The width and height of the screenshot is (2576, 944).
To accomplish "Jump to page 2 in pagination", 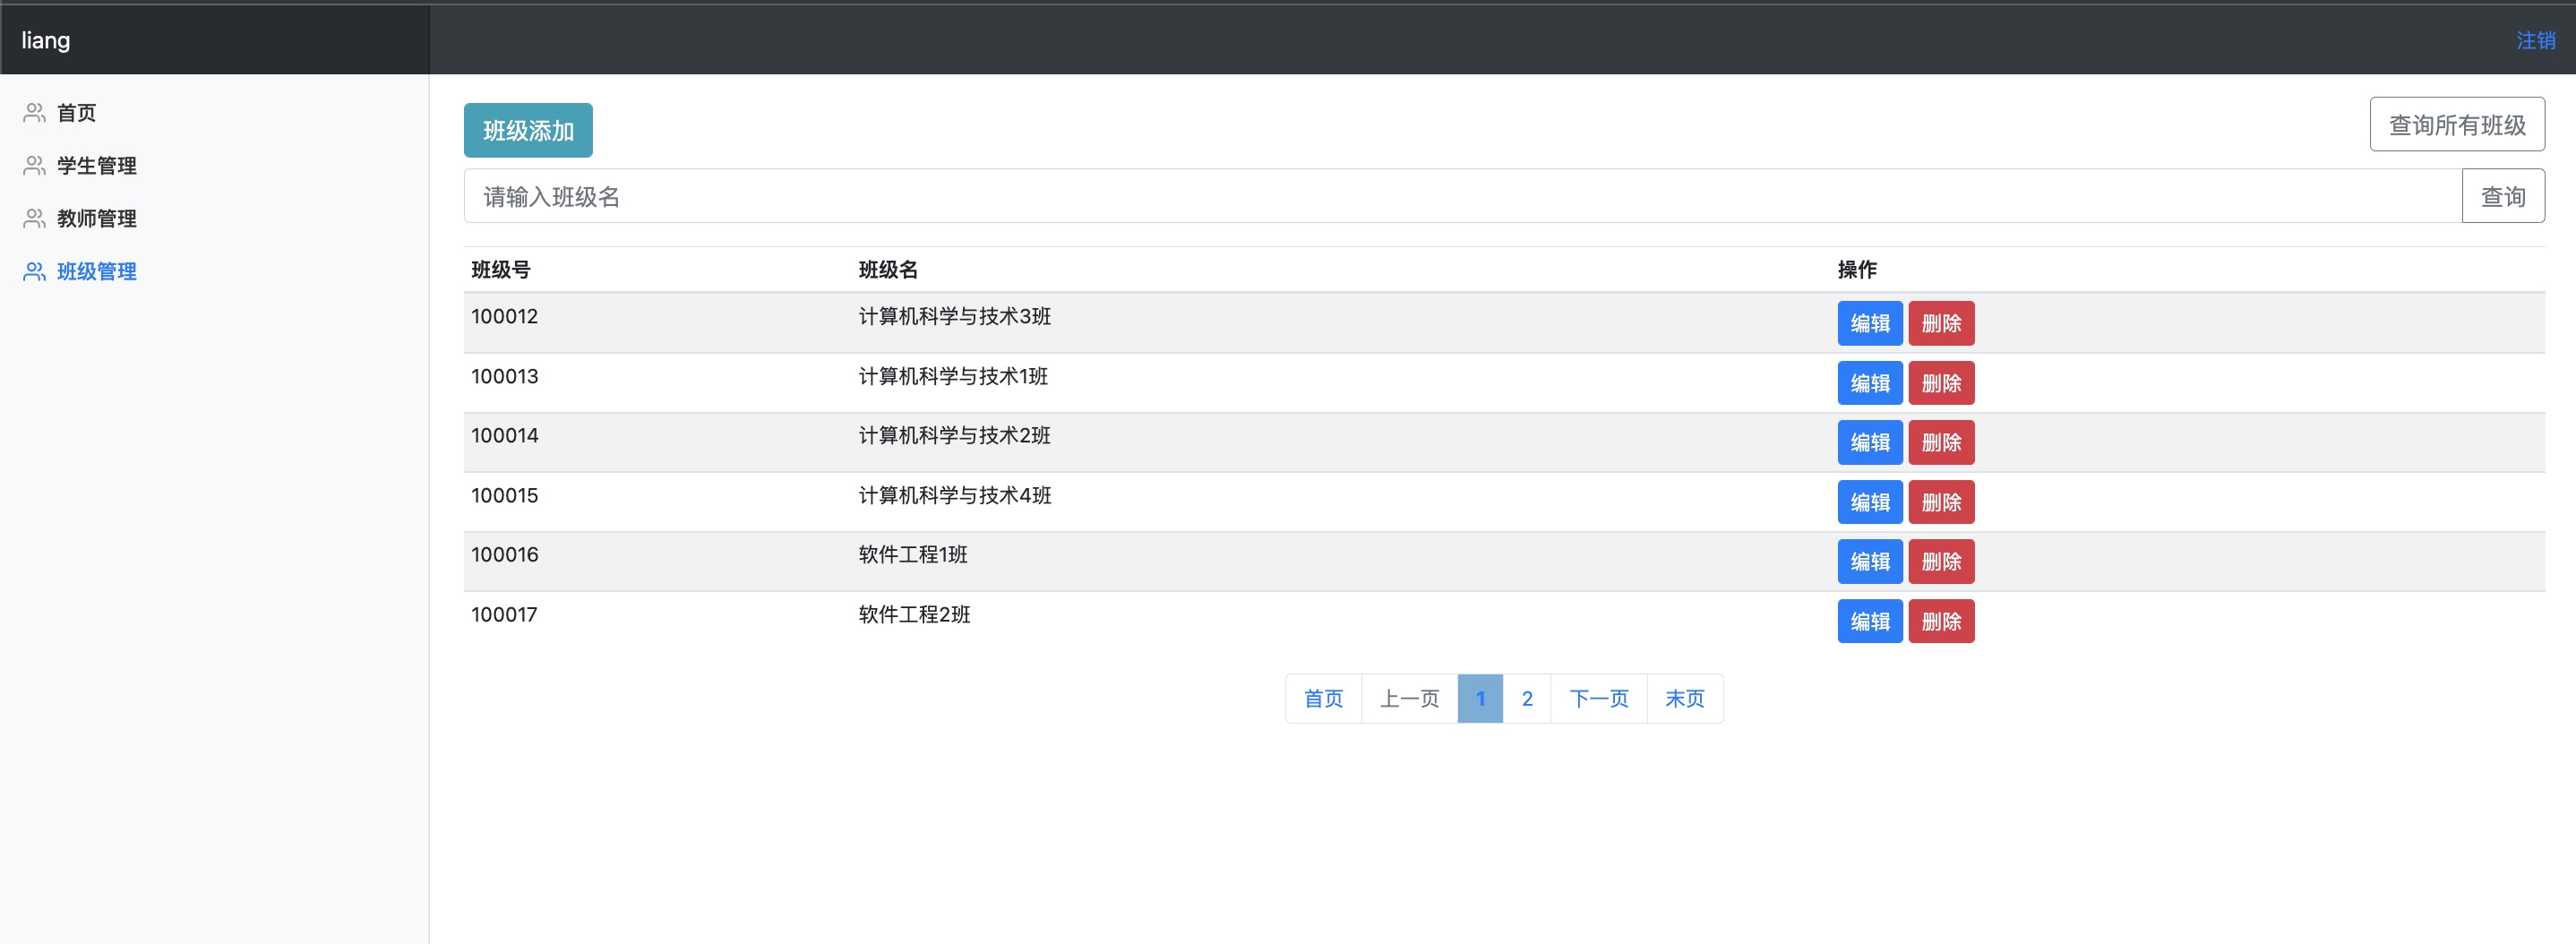I will [1527, 698].
